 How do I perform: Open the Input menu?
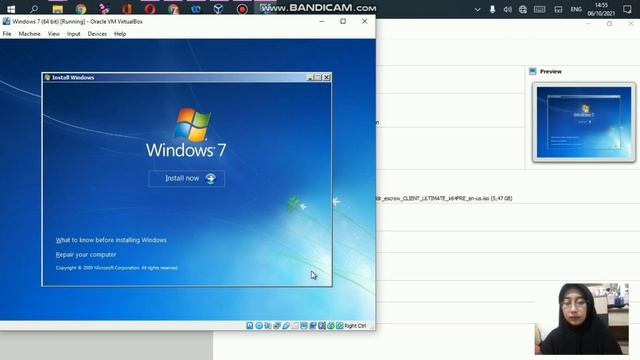point(73,34)
